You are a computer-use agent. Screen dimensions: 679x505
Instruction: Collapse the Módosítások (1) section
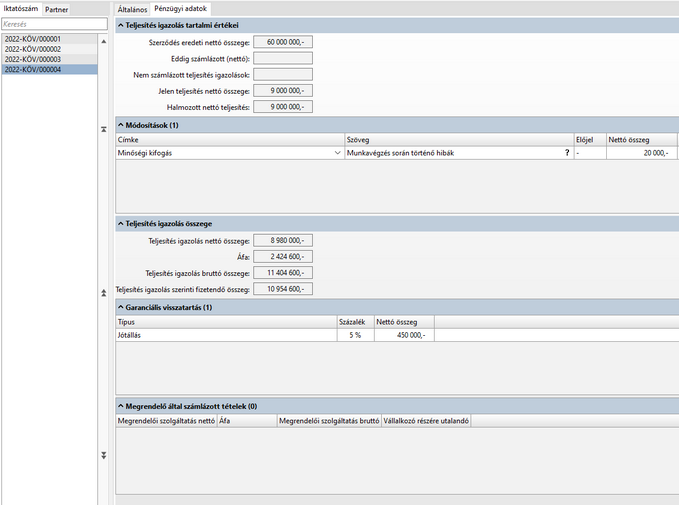[x=121, y=125]
